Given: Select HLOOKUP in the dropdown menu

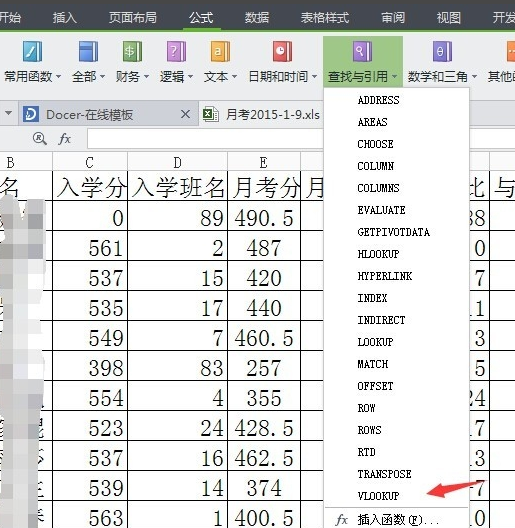Looking at the screenshot, I should pos(378,254).
